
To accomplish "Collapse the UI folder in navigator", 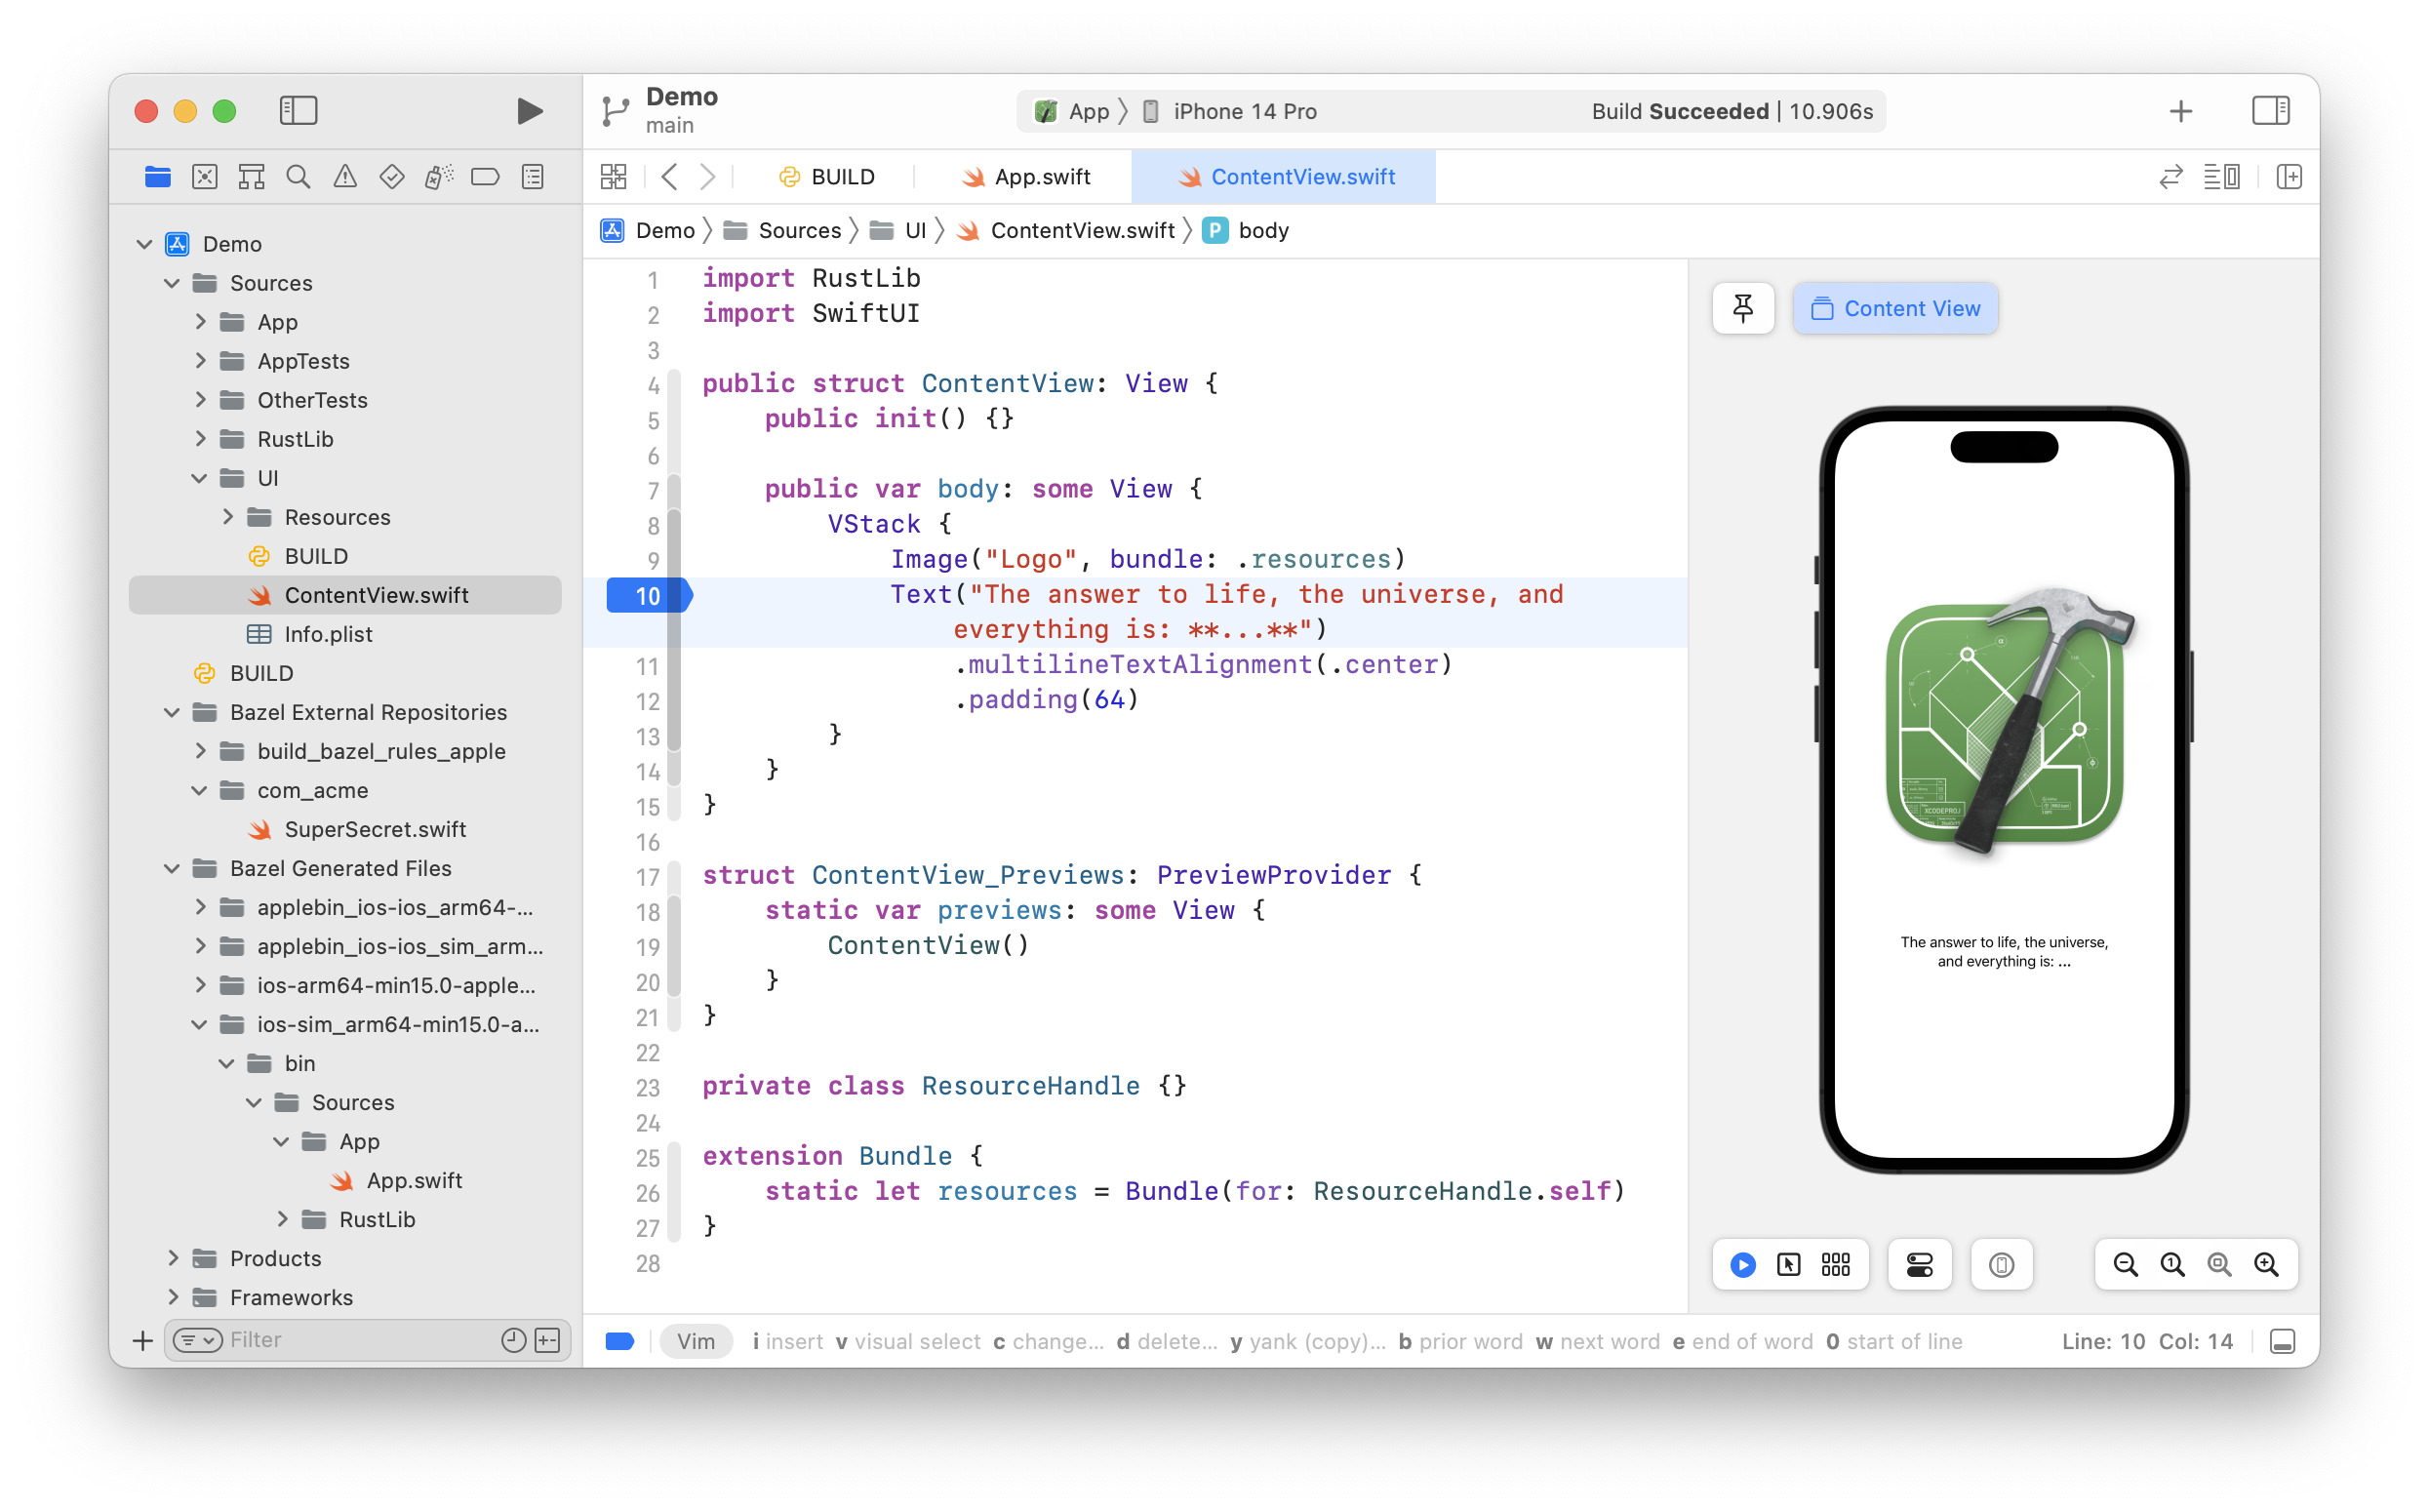I will click(x=199, y=478).
